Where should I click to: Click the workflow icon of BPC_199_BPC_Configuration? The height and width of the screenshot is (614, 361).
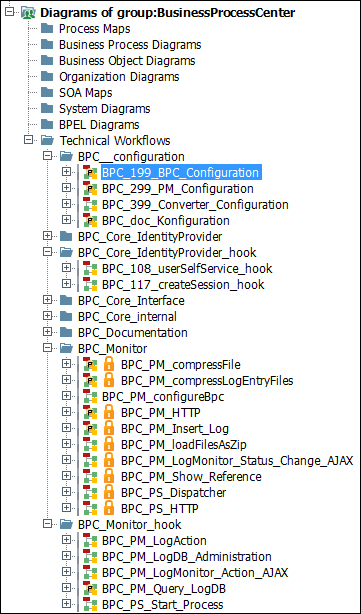point(90,173)
